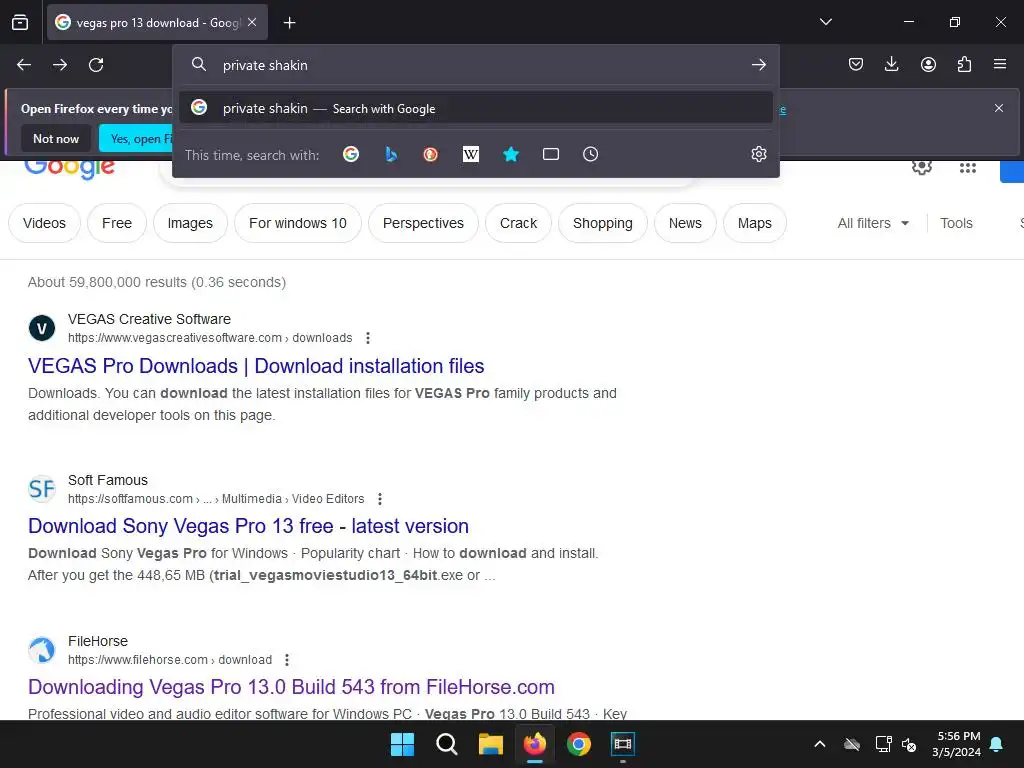Switch to Firefox in the taskbar
Screen dimensions: 1024x768
pos(535,744)
